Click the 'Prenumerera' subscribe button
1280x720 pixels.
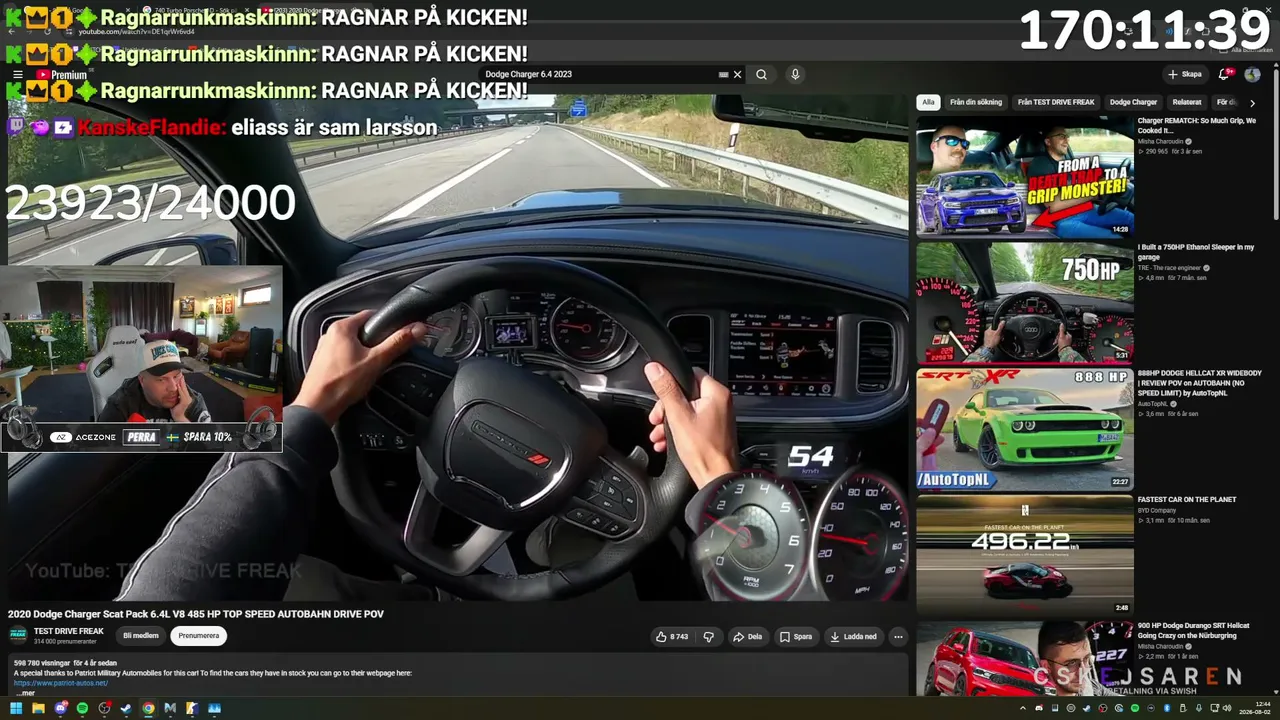coord(199,636)
